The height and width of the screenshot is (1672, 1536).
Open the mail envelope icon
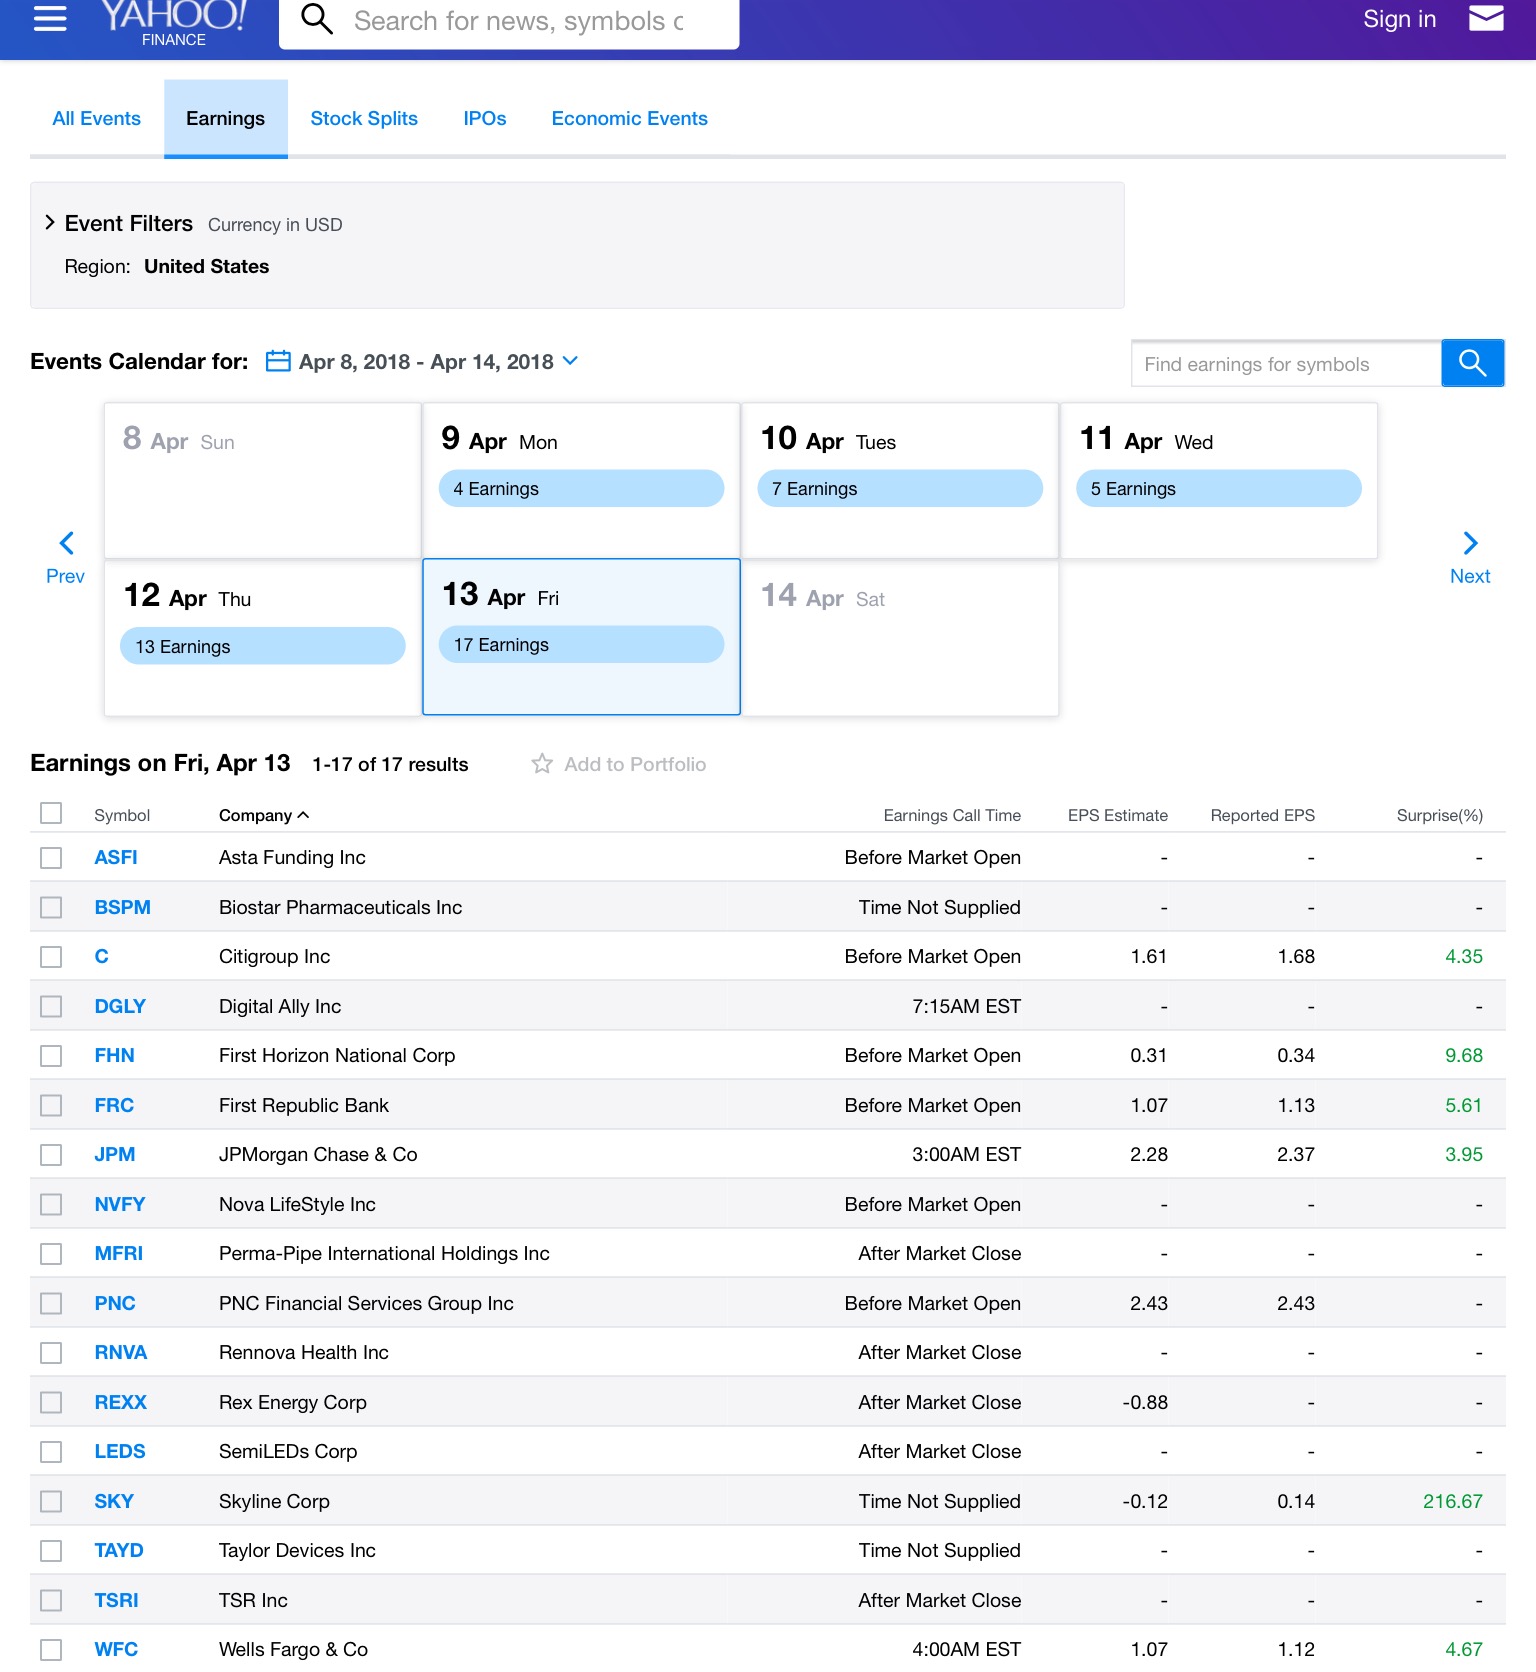coord(1486,18)
